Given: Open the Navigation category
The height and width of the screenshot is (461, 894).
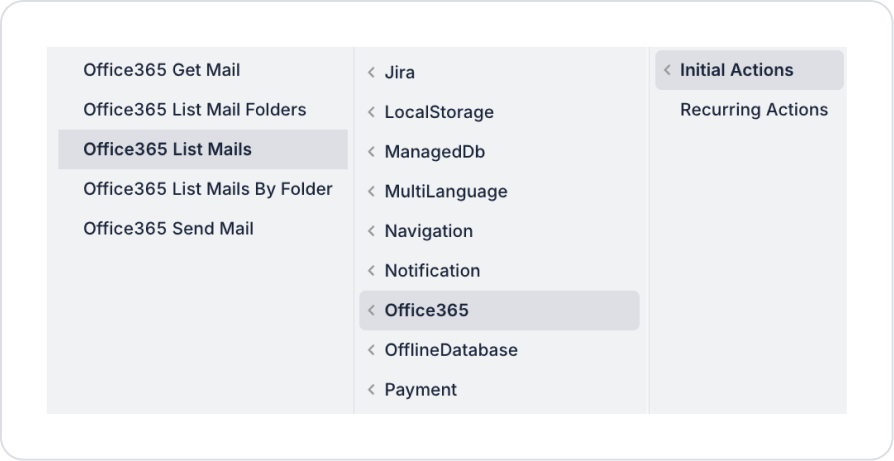Looking at the screenshot, I should click(499, 231).
